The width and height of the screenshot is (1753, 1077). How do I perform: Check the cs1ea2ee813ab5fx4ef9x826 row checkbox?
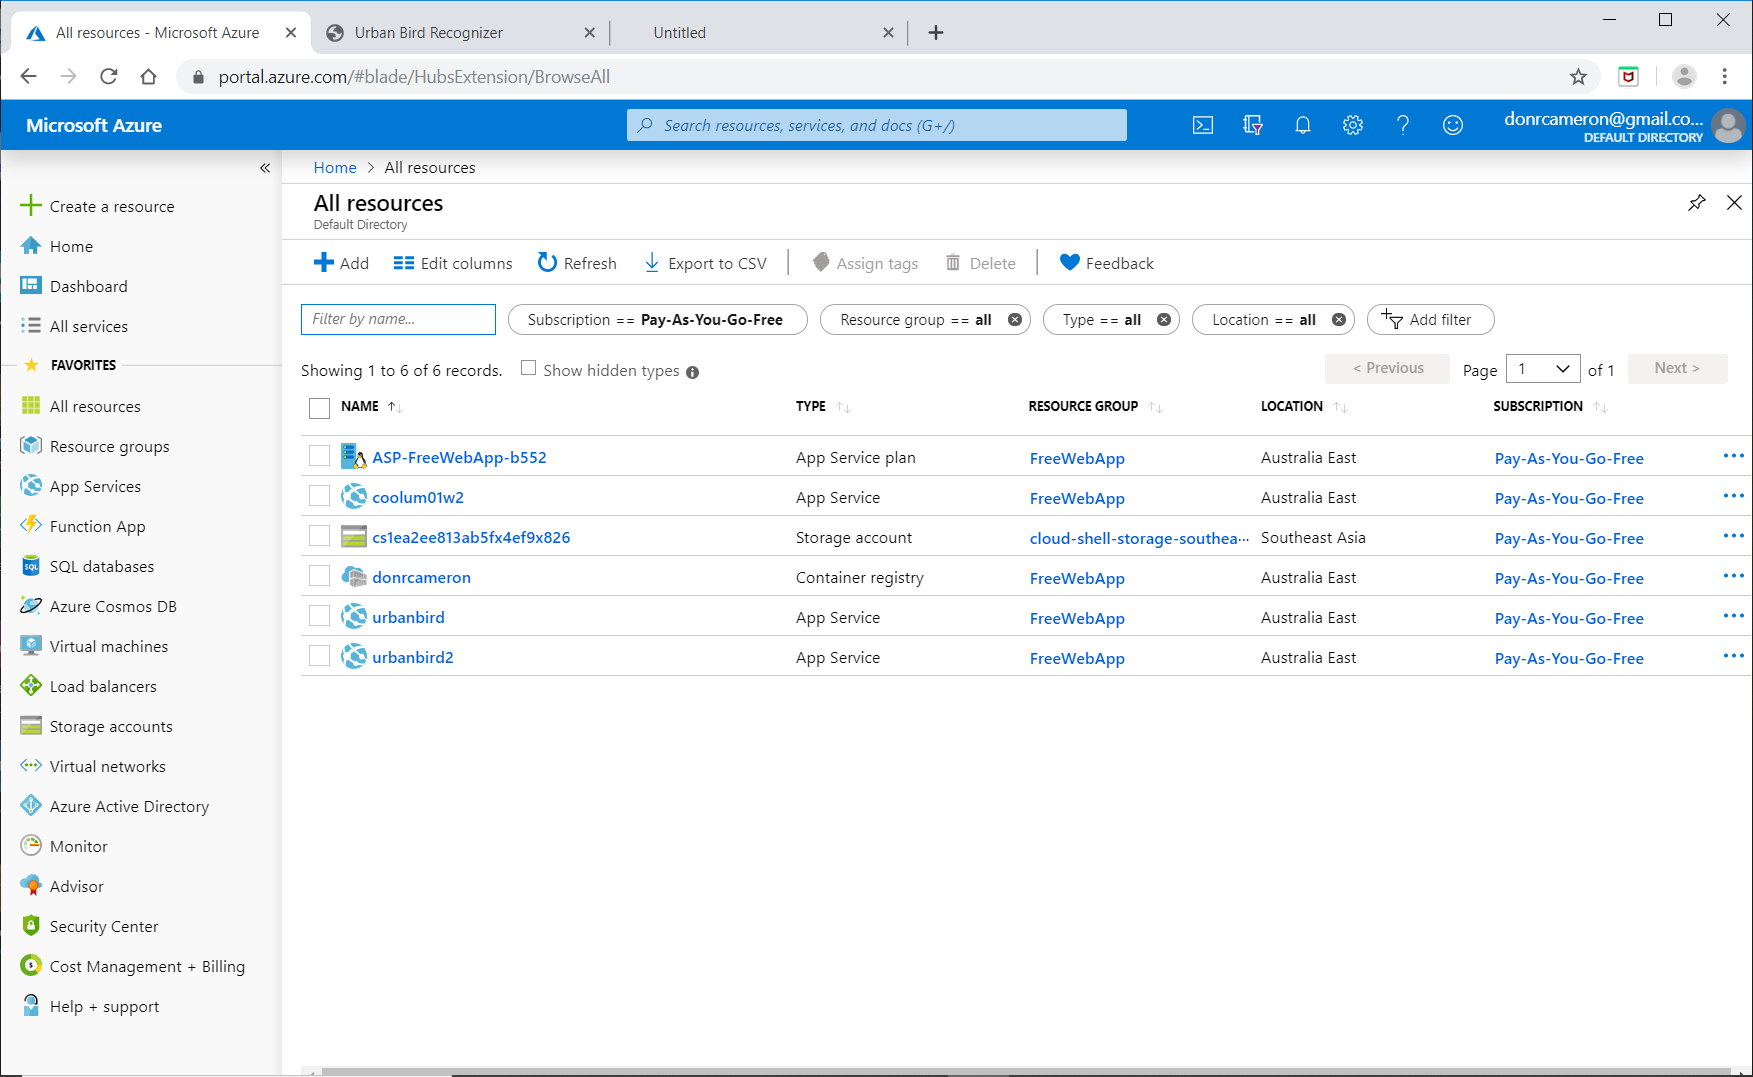coord(319,536)
